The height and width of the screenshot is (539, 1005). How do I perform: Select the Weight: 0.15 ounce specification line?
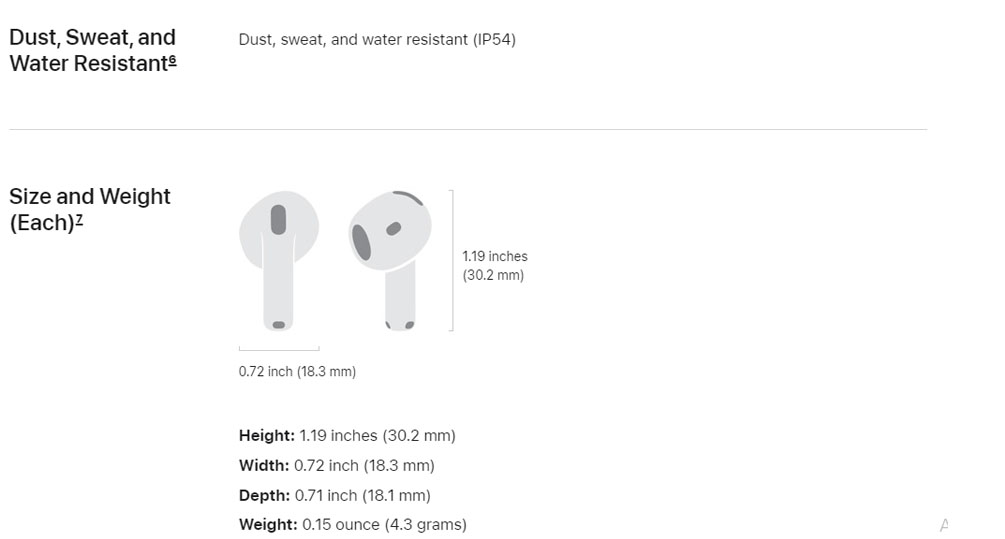coord(352,525)
